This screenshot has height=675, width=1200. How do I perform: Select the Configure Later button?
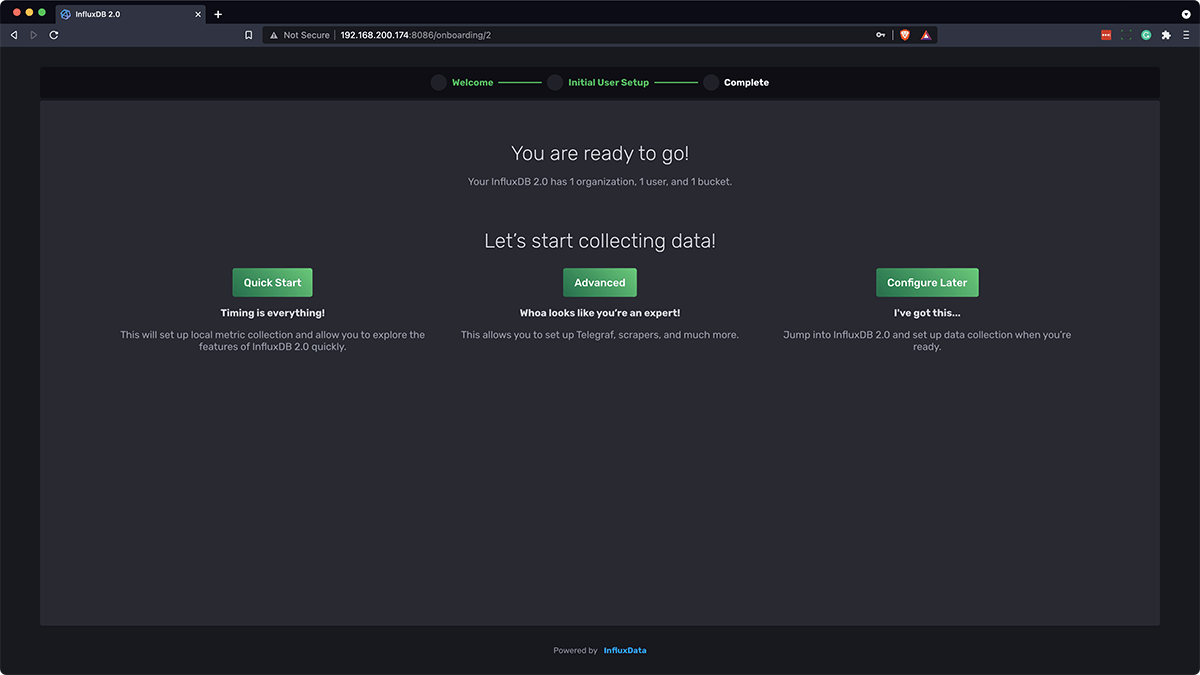[927, 282]
